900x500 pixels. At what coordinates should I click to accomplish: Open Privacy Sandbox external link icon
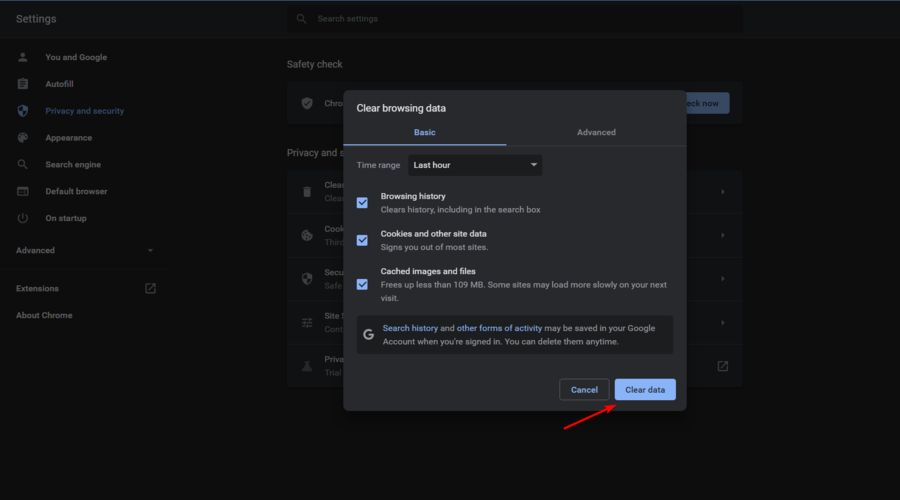coord(723,366)
